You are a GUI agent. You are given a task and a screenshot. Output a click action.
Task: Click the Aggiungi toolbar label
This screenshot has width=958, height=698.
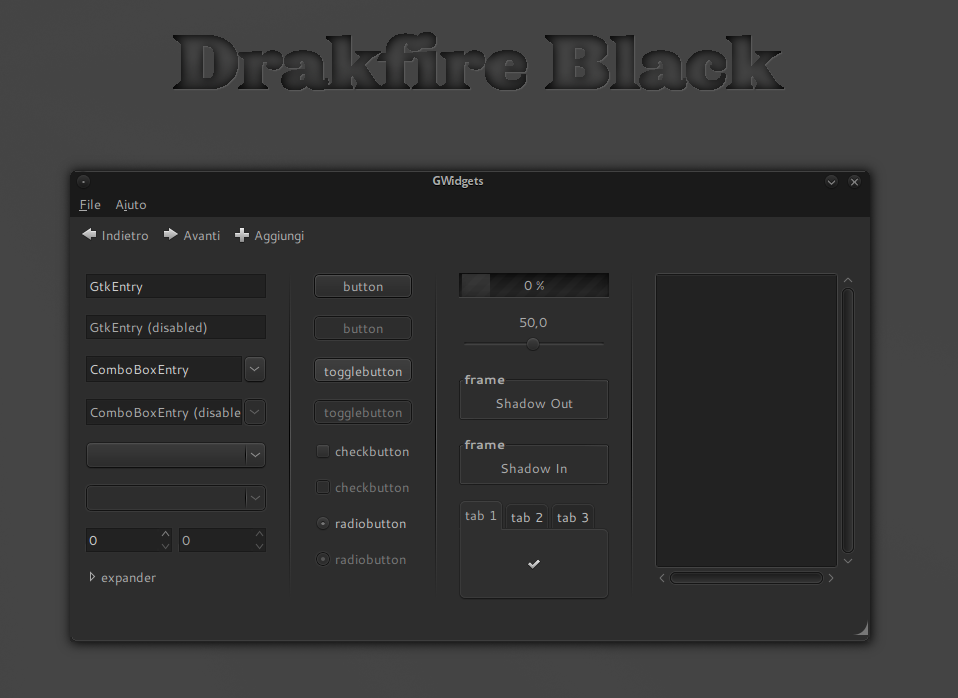coord(279,236)
